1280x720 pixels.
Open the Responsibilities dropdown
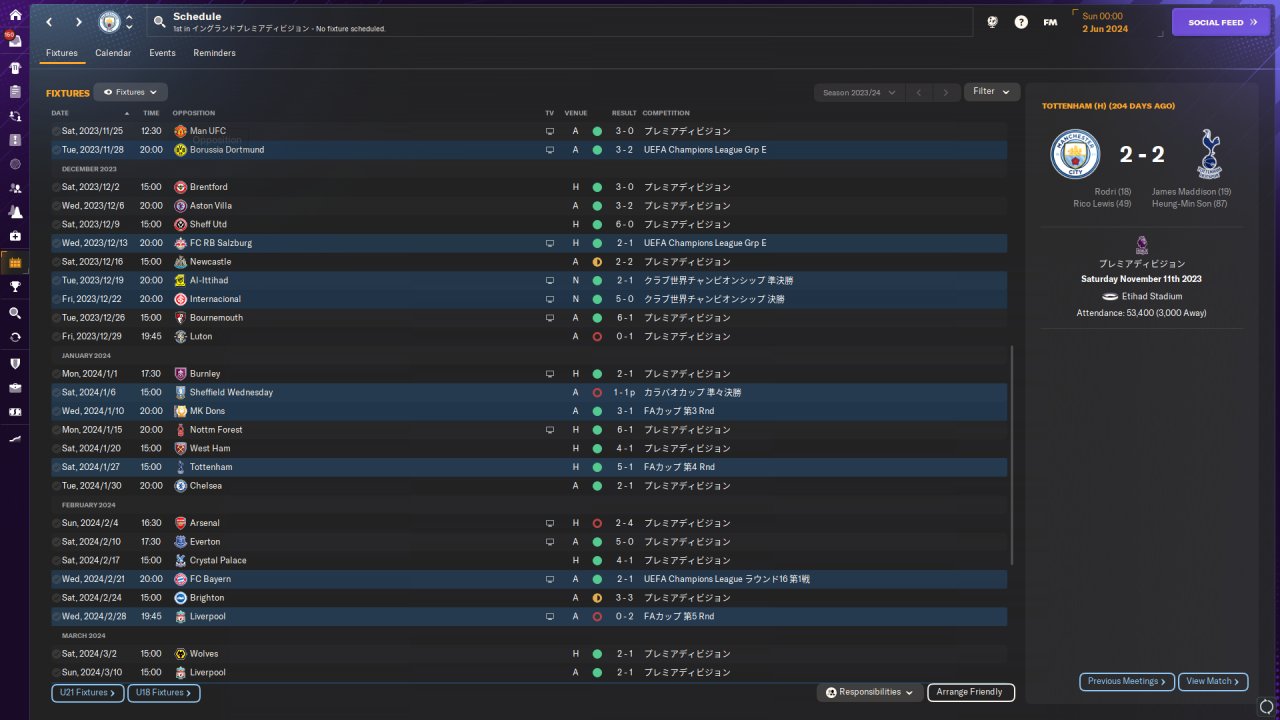click(869, 692)
